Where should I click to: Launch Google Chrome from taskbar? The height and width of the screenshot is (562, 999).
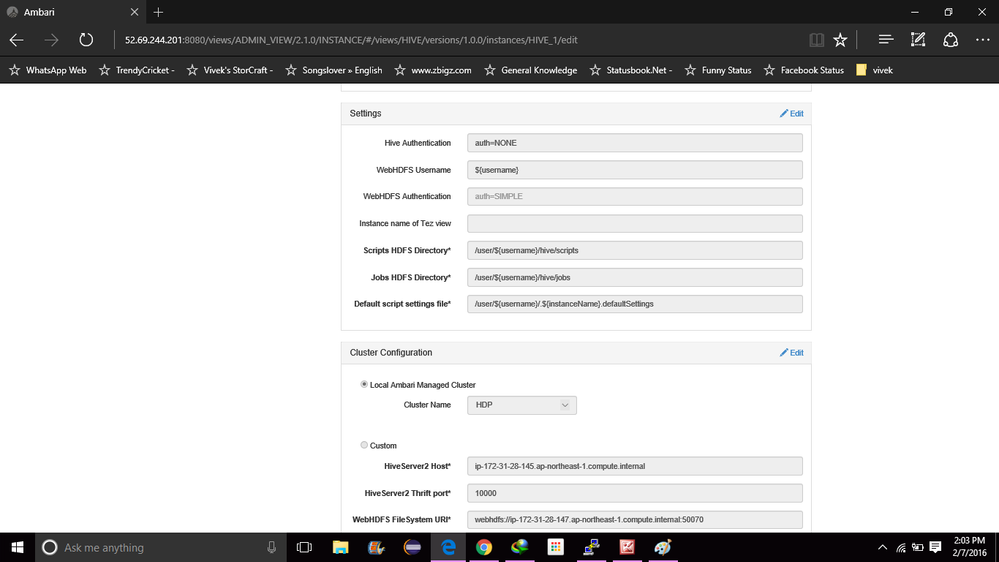coord(484,547)
